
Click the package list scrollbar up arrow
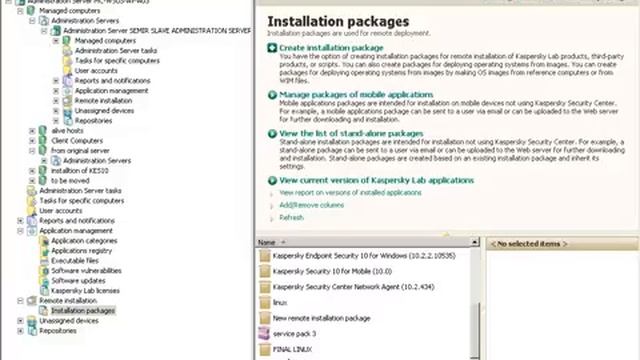pyautogui.click(x=475, y=242)
